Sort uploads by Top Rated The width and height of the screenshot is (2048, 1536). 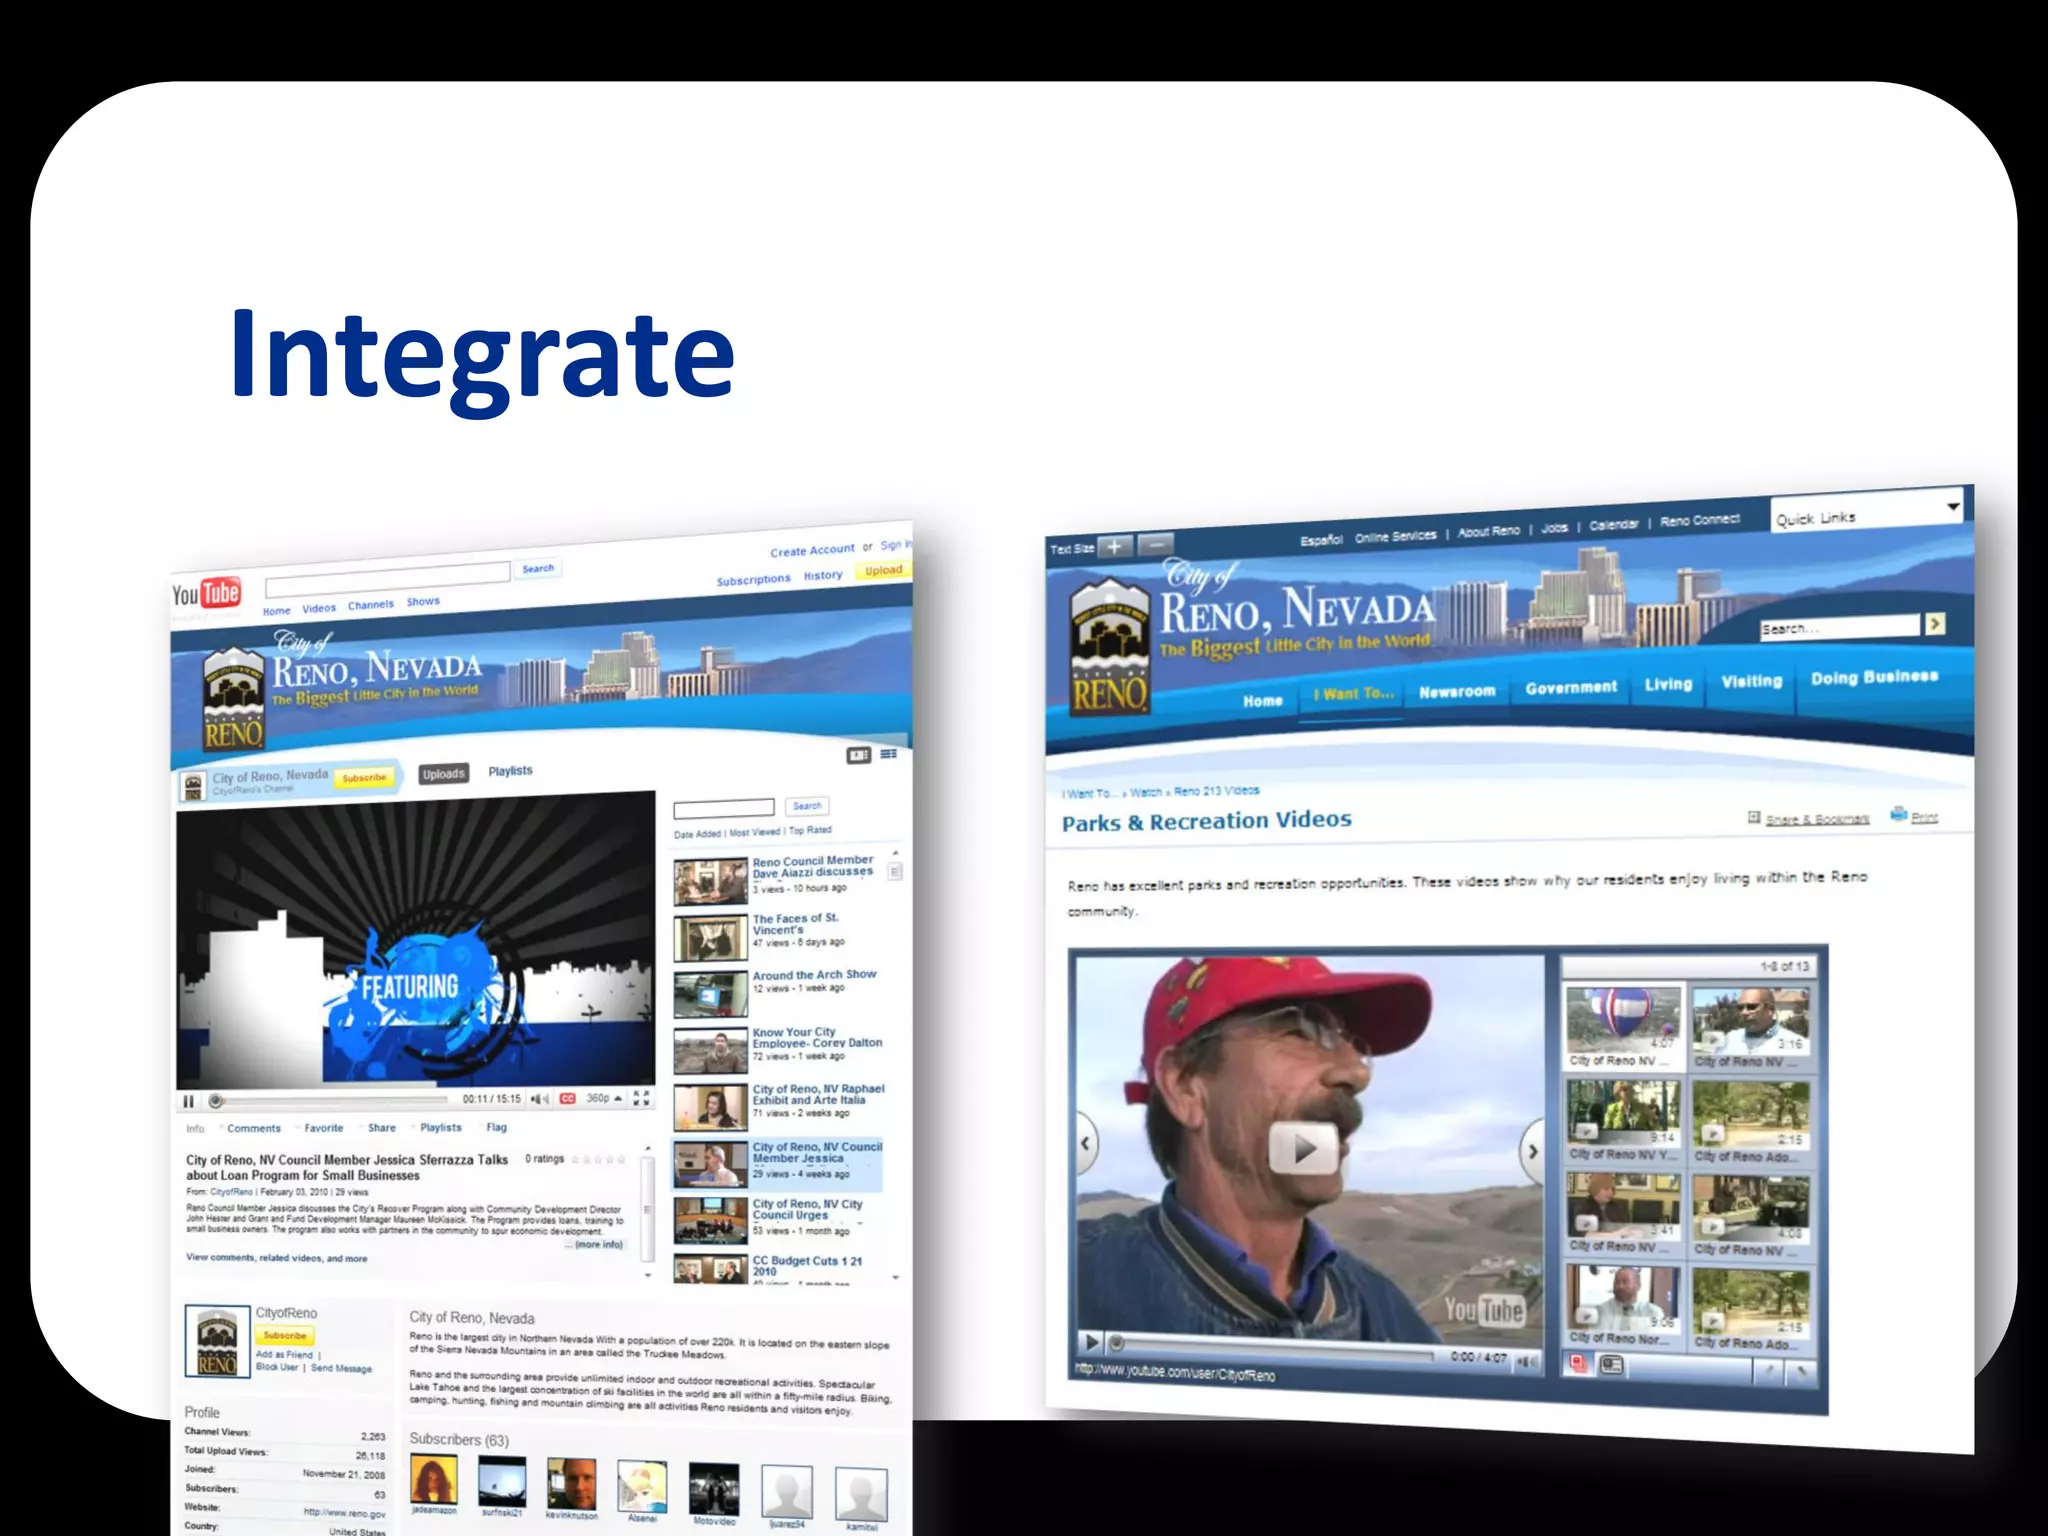pos(810,830)
